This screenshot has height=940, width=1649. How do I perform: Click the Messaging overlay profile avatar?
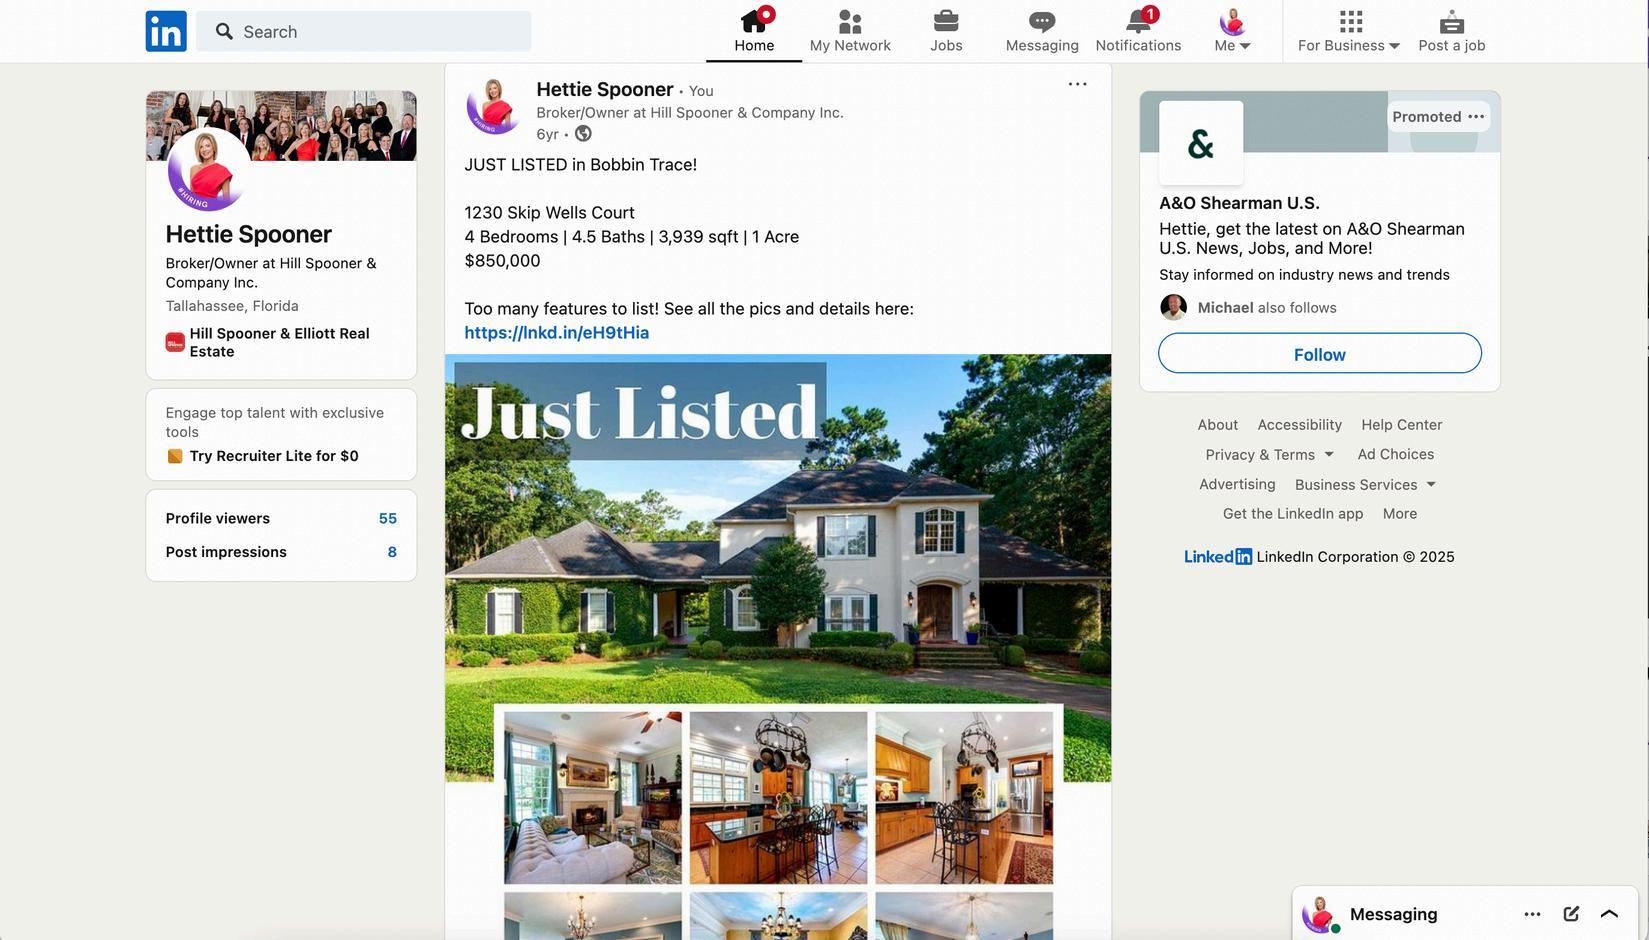click(1320, 914)
